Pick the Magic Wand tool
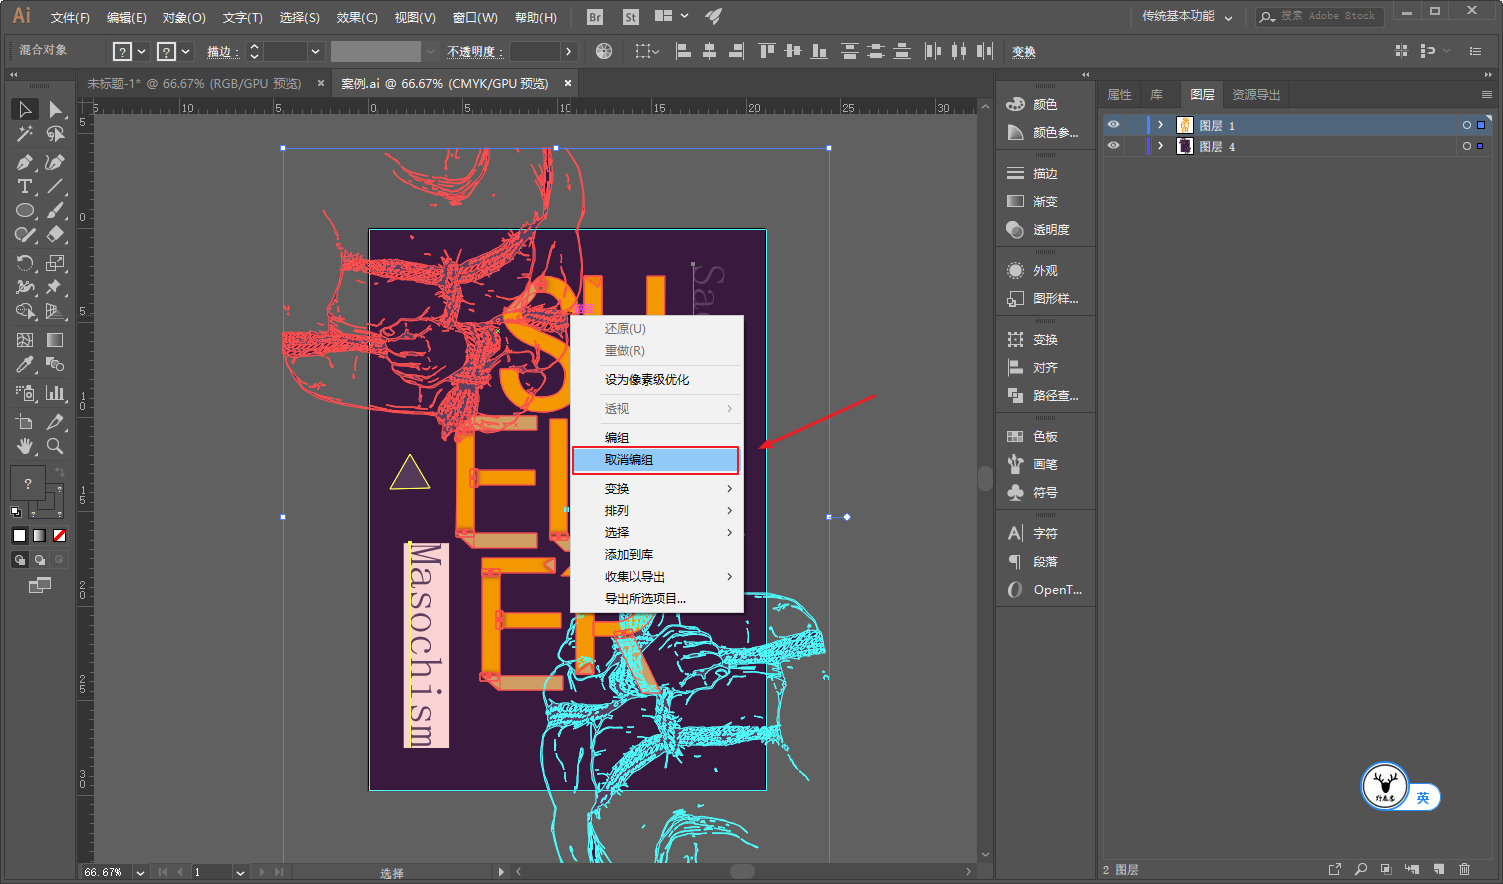This screenshot has width=1503, height=884. pyautogui.click(x=25, y=134)
